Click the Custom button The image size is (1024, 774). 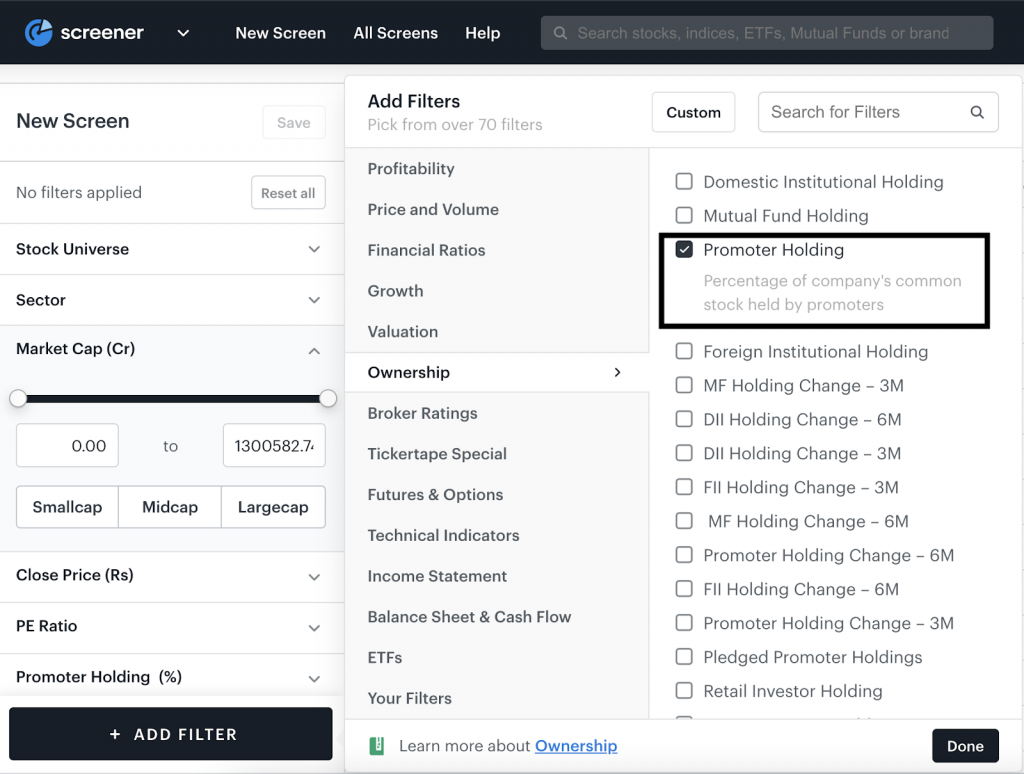(x=693, y=112)
